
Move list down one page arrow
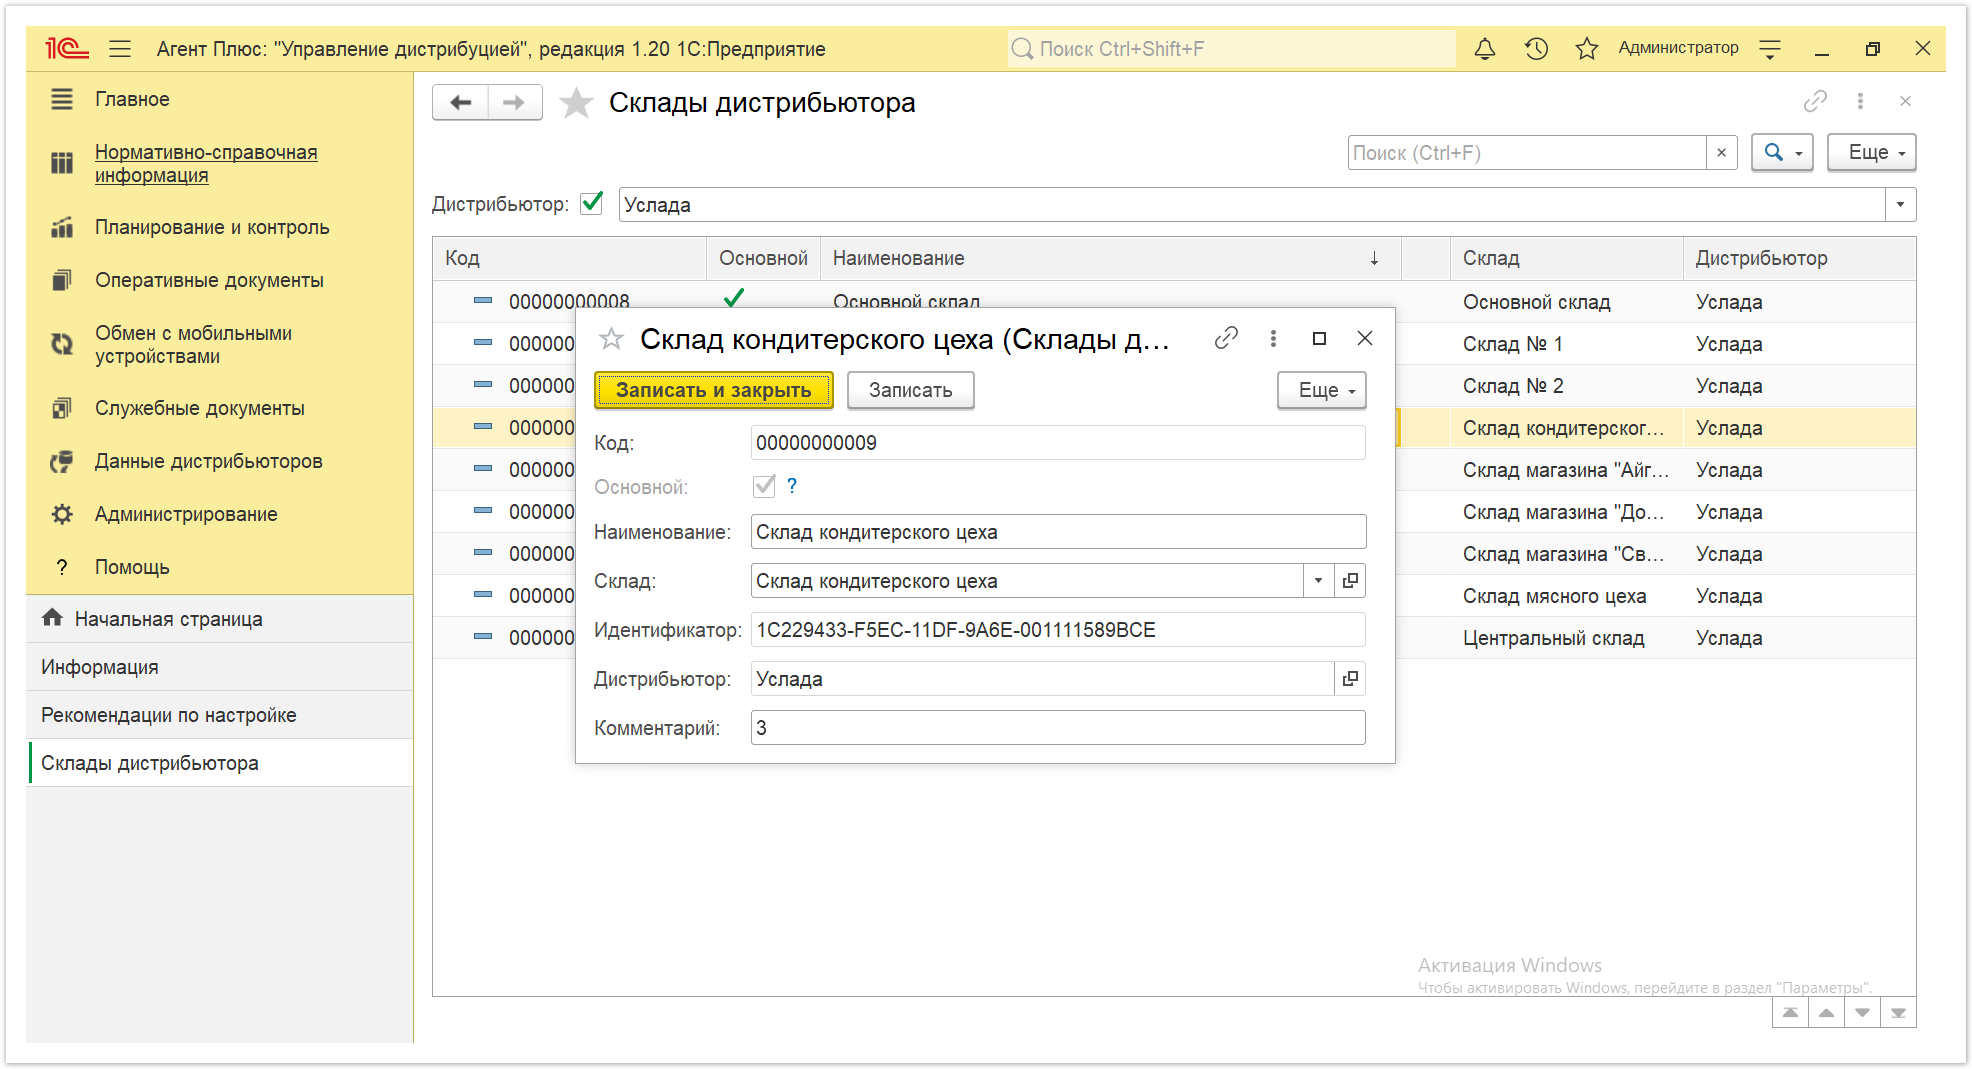1862,1013
